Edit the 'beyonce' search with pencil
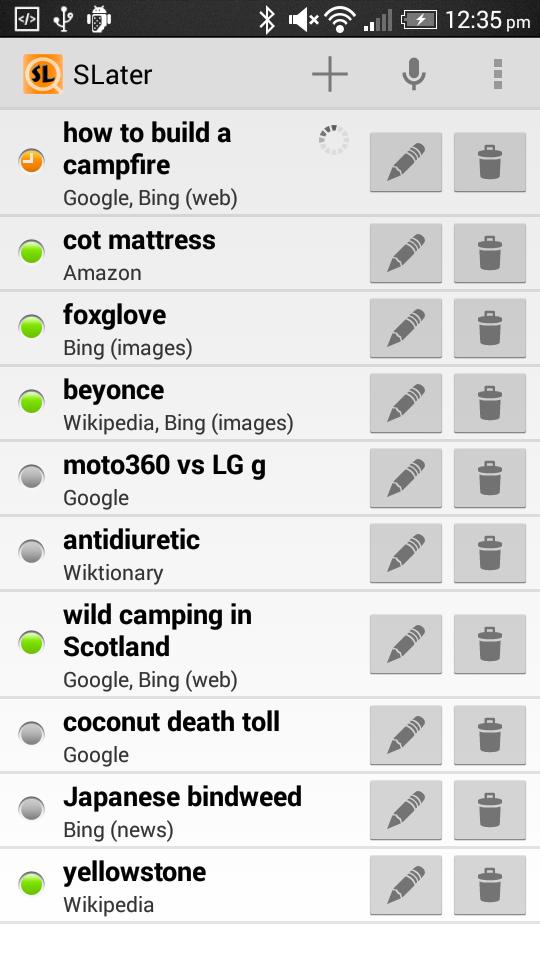The width and height of the screenshot is (540, 960). (406, 403)
